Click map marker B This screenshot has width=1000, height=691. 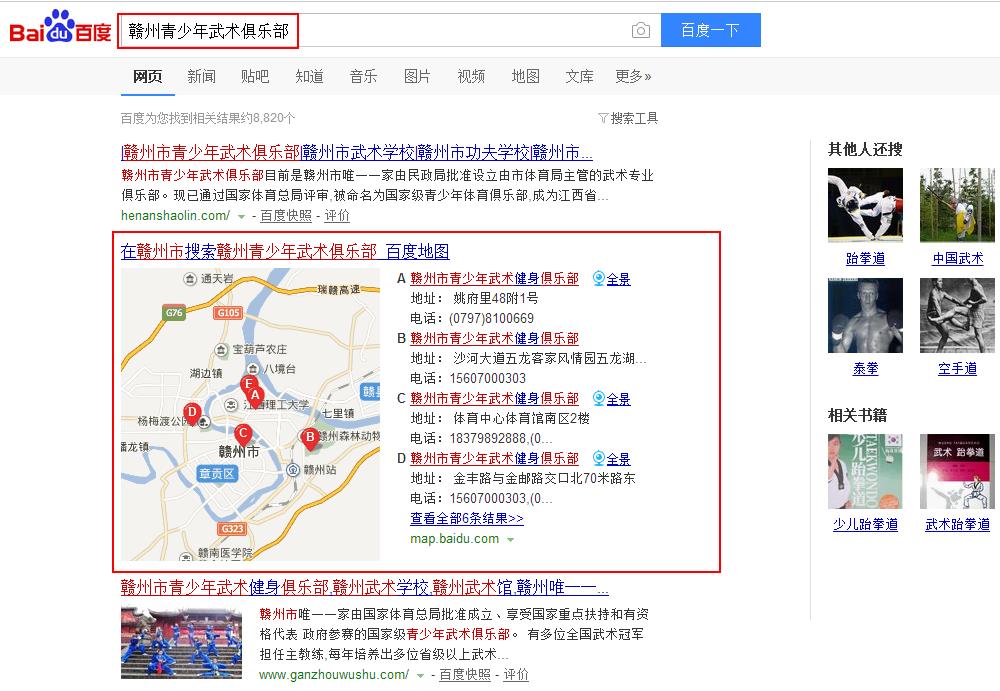pyautogui.click(x=310, y=438)
